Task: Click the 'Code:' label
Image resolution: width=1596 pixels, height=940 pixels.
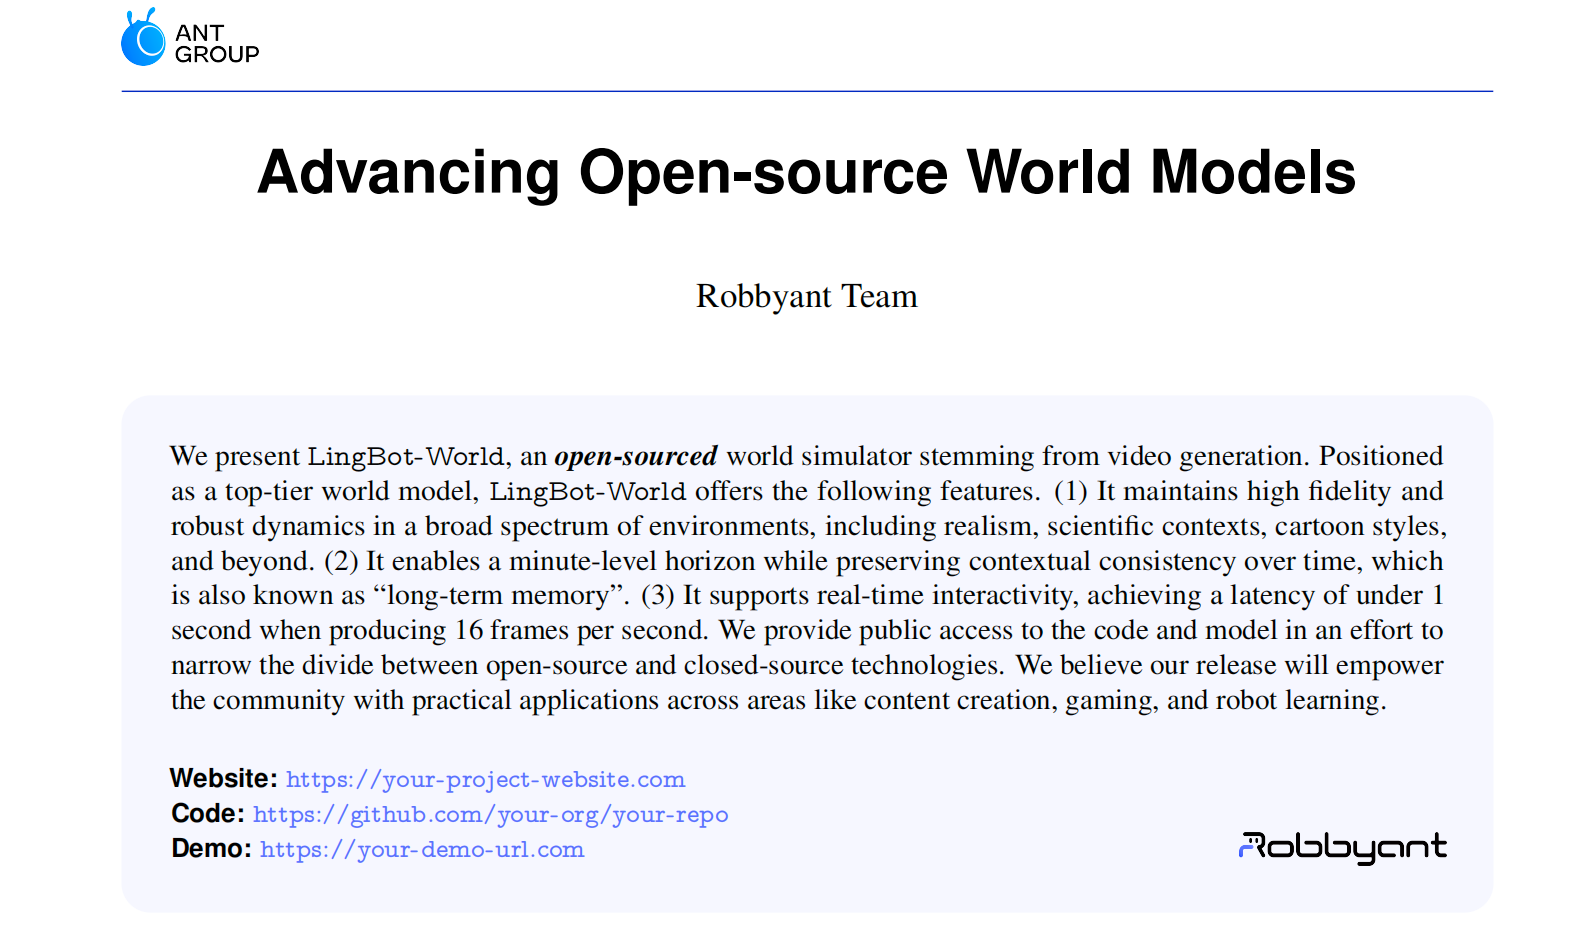Action: [207, 814]
